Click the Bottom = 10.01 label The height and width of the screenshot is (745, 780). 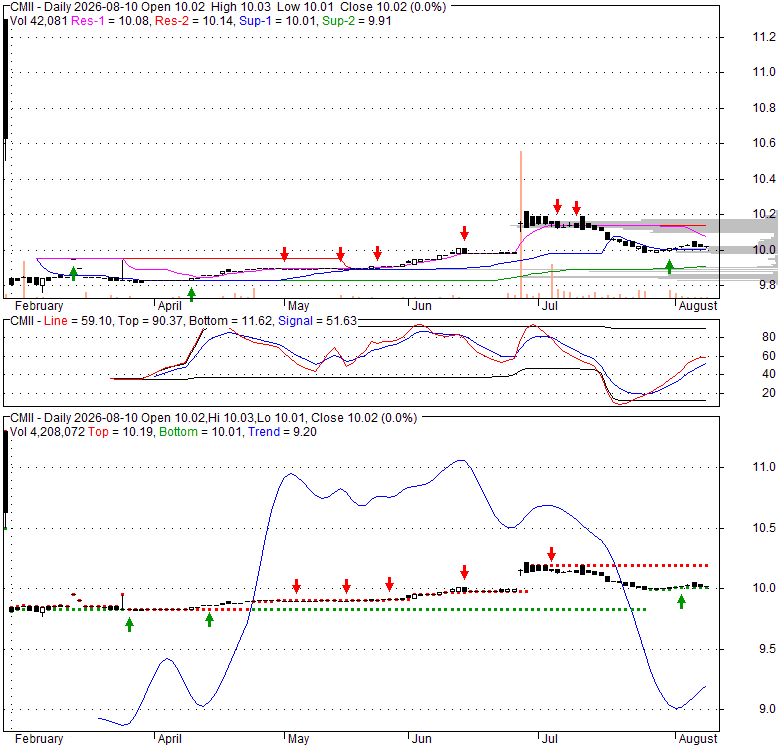coord(201,432)
